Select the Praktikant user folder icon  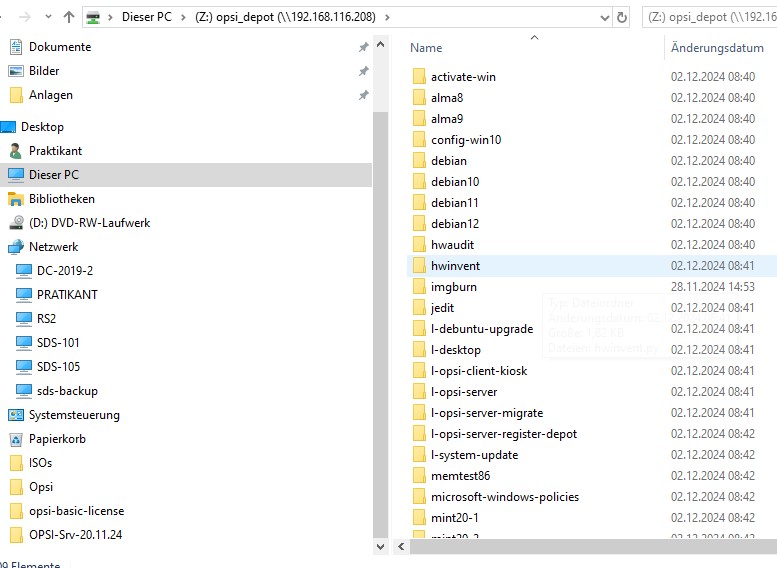(16, 151)
